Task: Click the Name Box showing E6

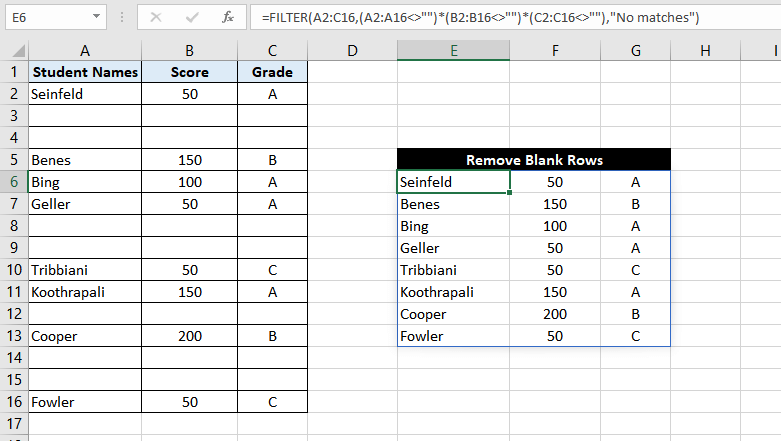Action: (x=49, y=17)
